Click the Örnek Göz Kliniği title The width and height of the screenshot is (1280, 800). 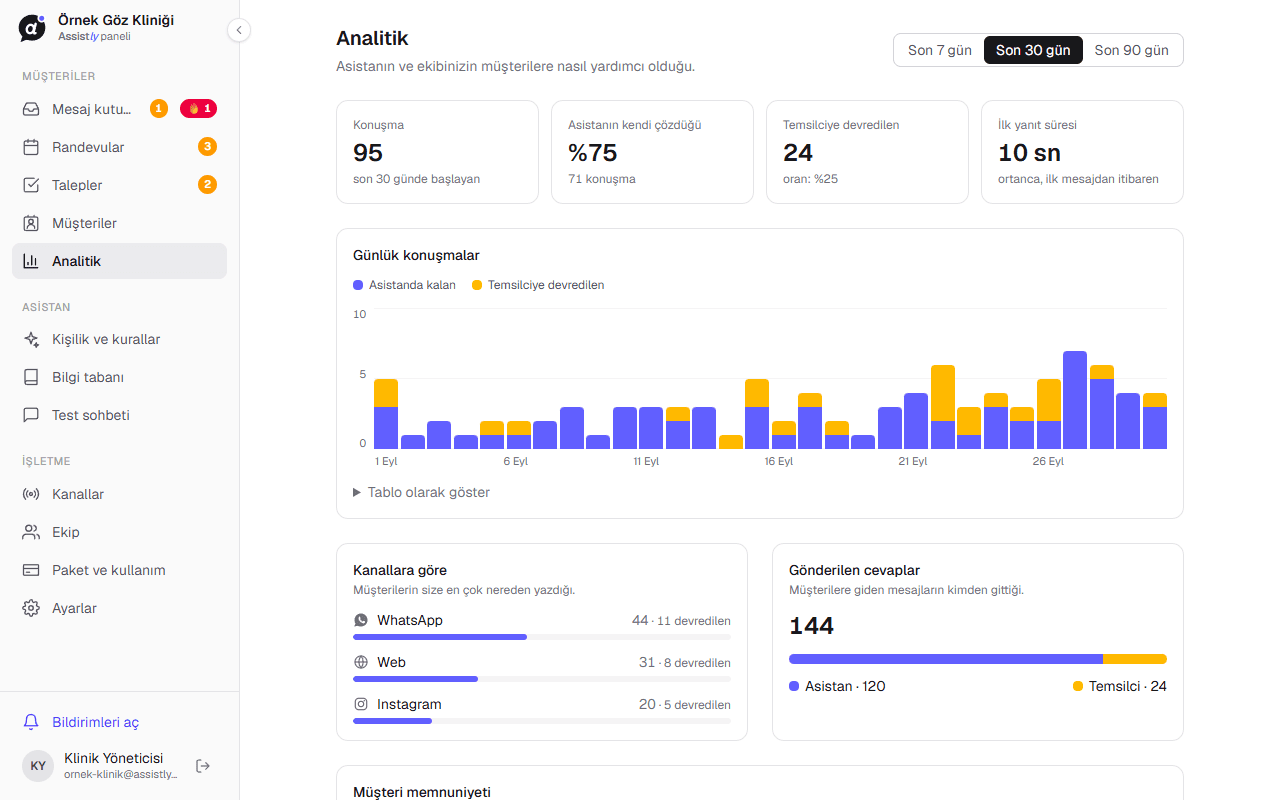116,20
